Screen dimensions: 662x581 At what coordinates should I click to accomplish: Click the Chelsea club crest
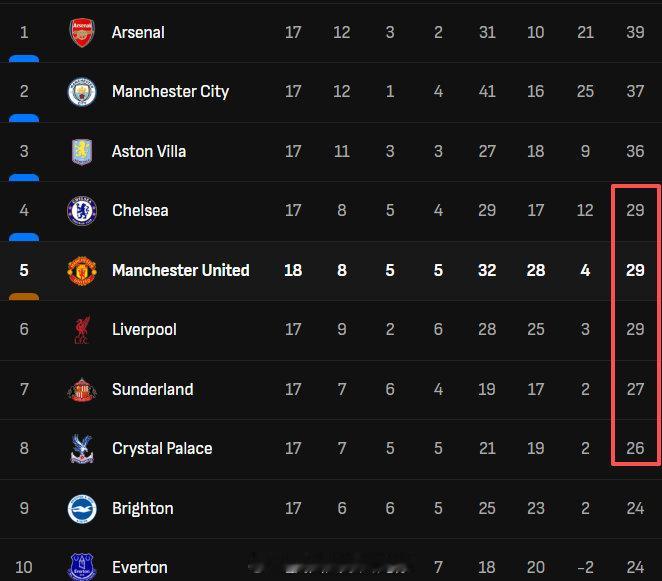(x=81, y=211)
